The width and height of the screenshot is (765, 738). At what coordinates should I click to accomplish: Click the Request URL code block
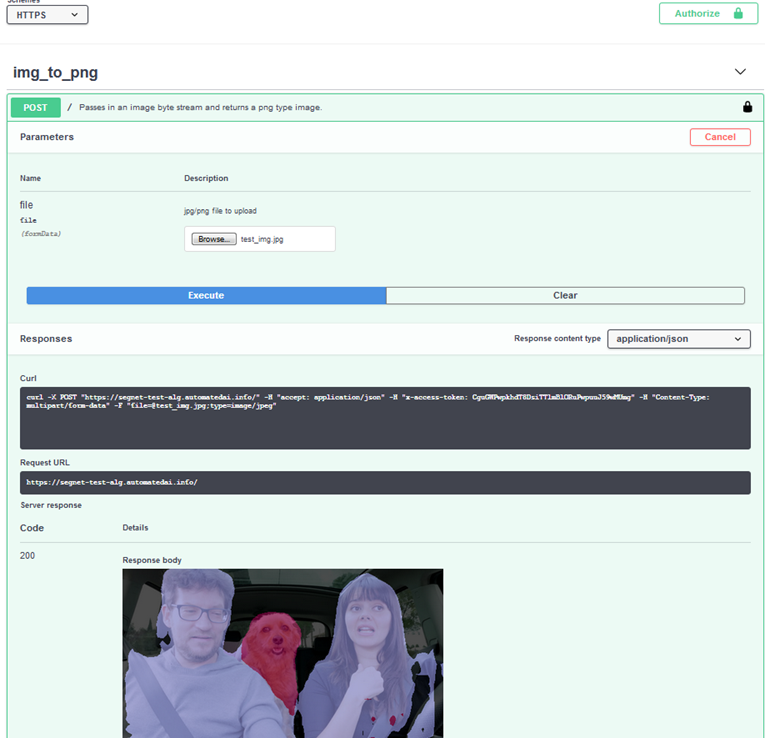pos(385,483)
